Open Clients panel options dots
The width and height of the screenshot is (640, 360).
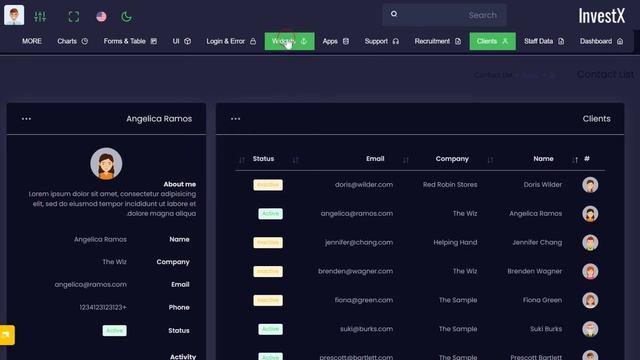(236, 119)
